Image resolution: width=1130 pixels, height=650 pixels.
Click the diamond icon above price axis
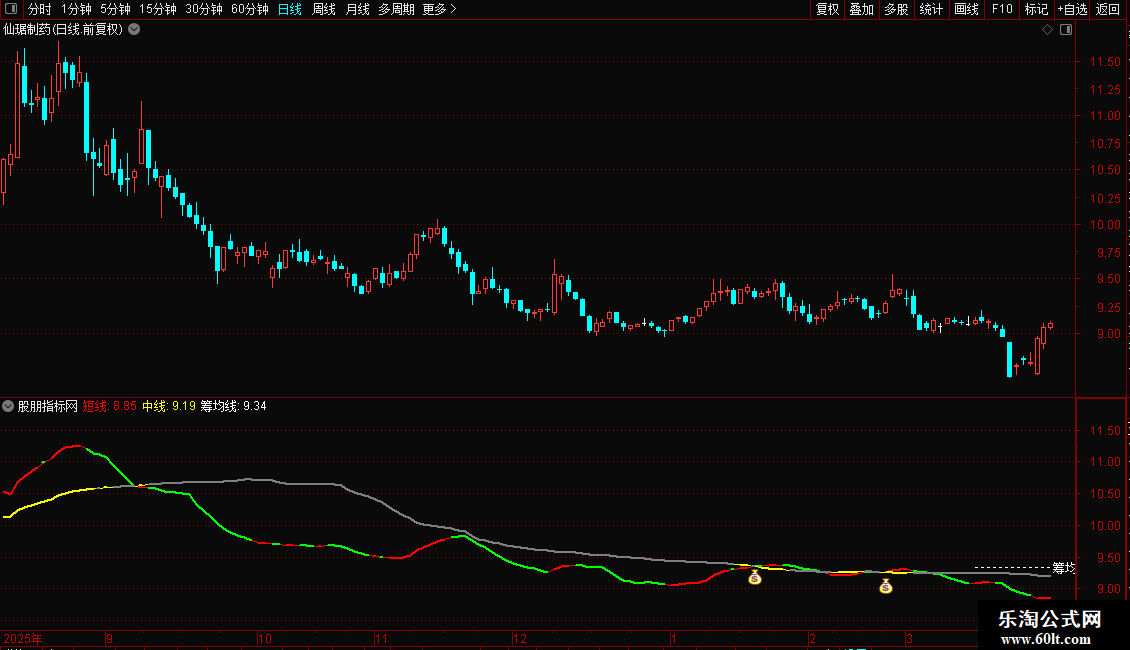1048,30
